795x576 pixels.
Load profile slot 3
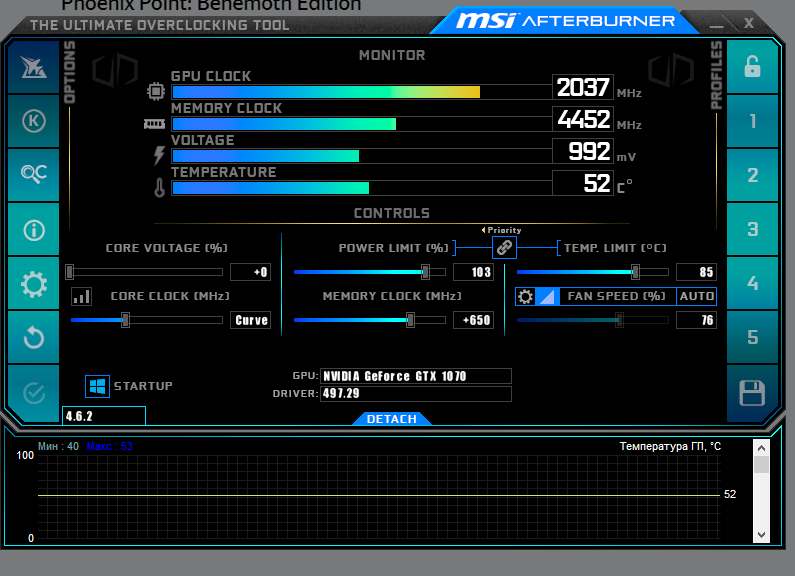click(x=752, y=230)
